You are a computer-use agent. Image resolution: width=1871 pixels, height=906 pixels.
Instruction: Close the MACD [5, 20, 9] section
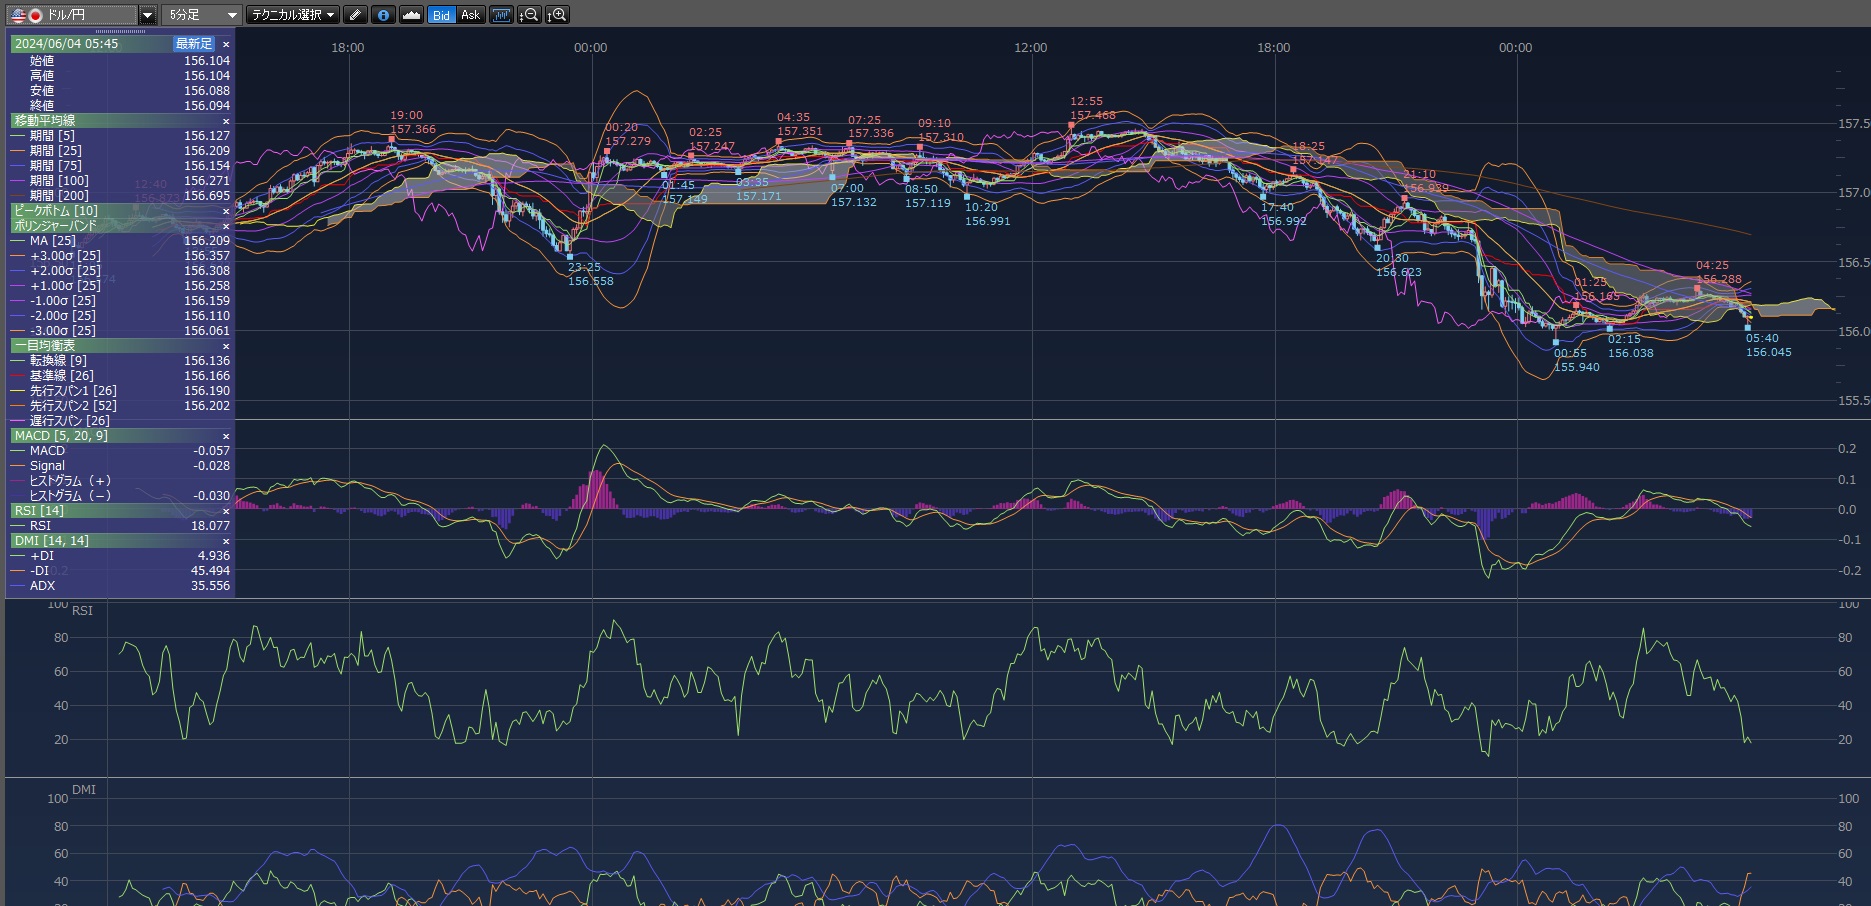pyautogui.click(x=226, y=436)
